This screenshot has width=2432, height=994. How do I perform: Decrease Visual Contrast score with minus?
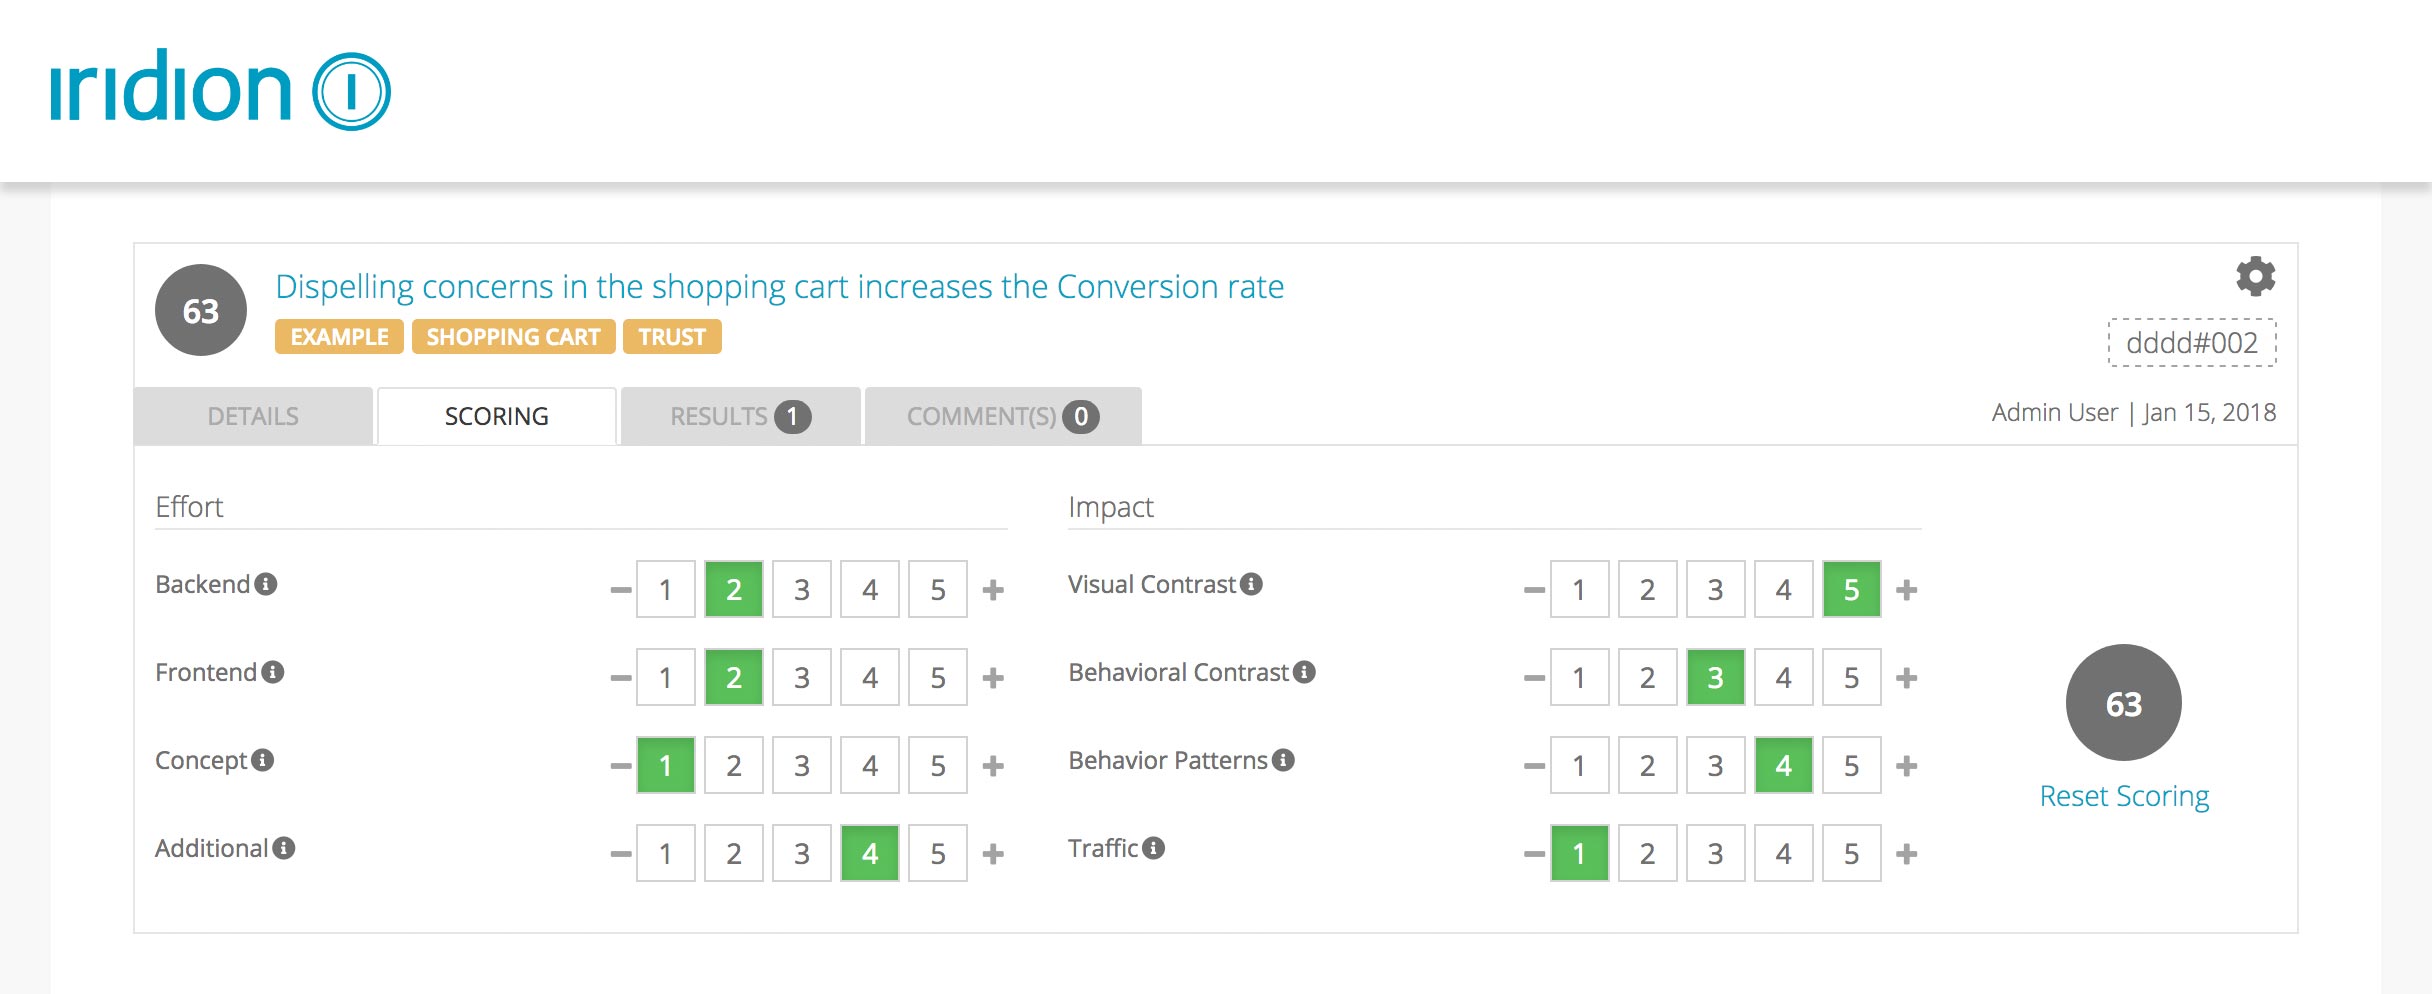1535,590
